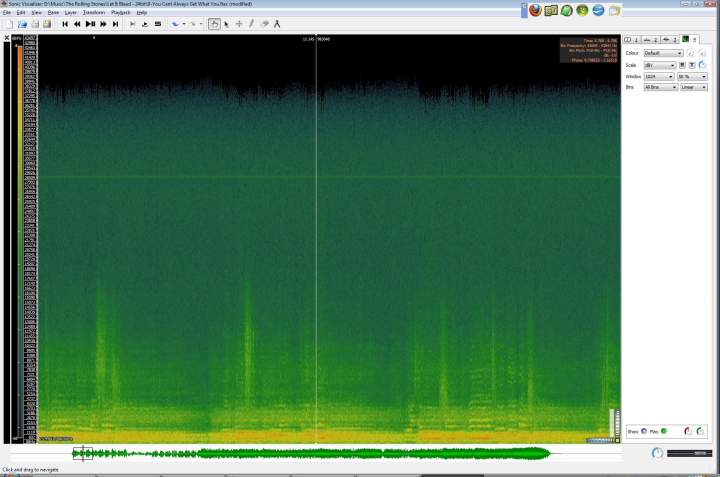Click the Undo arrow icon
Viewport: 720px width, 477px height.
coord(175,24)
